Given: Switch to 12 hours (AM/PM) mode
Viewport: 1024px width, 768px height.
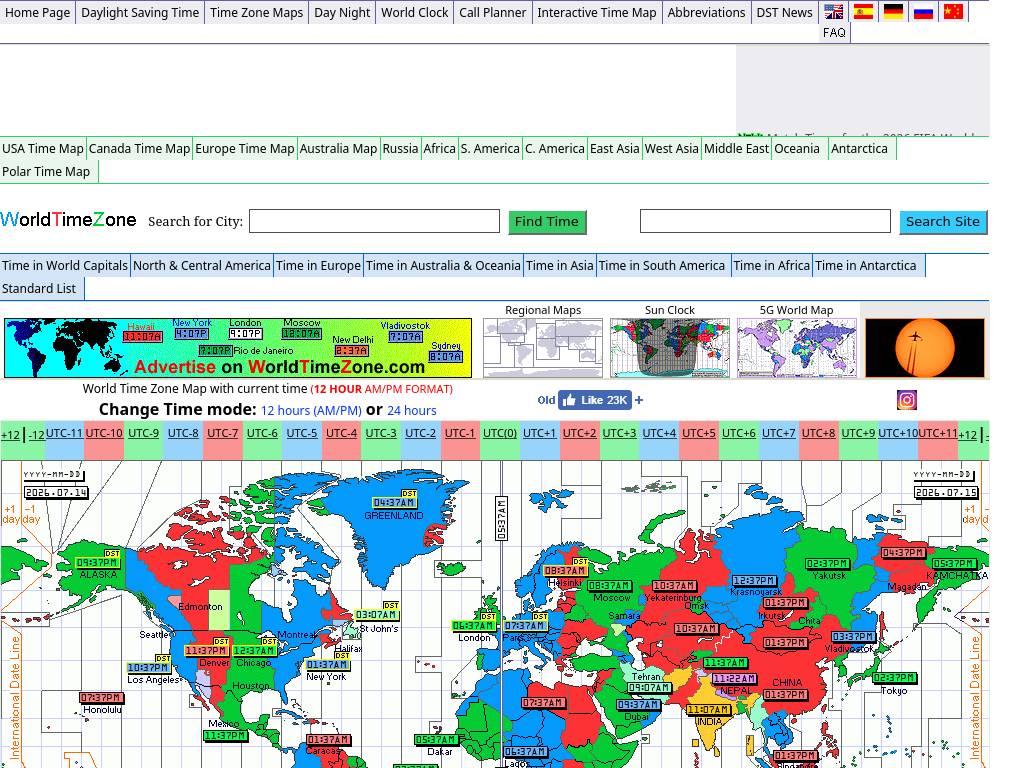Looking at the screenshot, I should (x=311, y=411).
